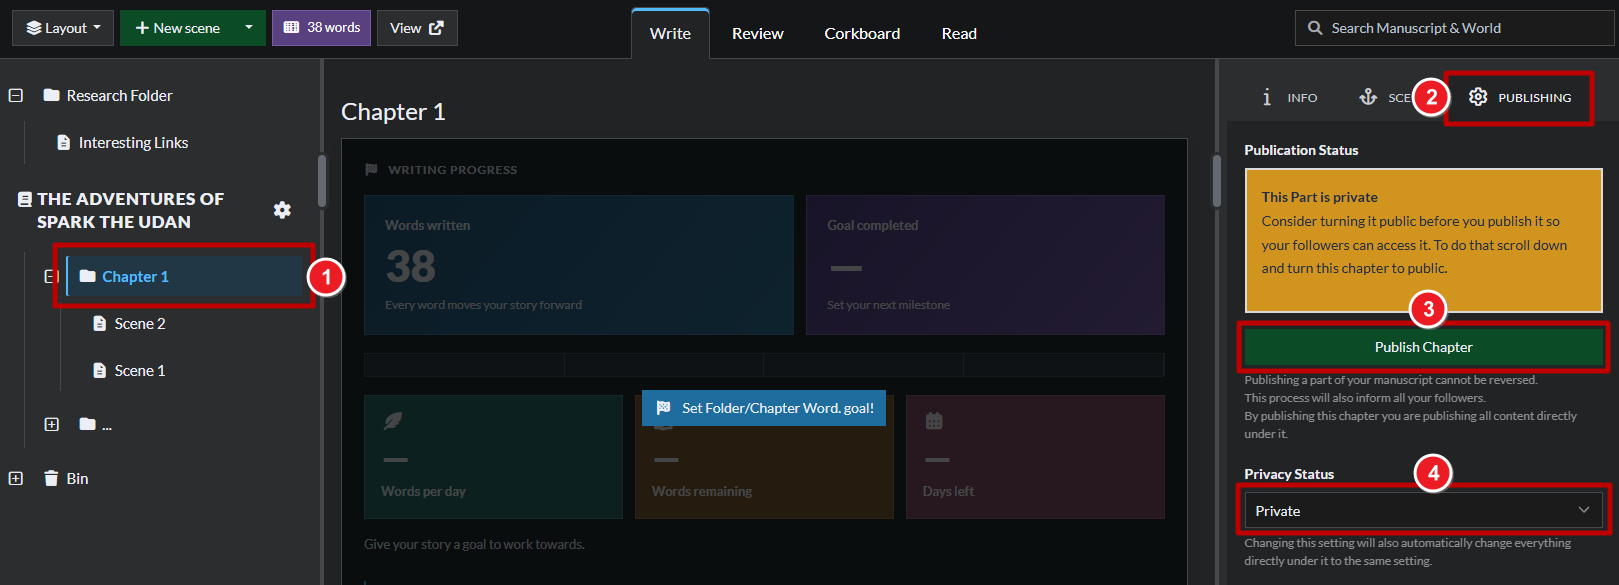
Task: Click the Interesting Links document icon
Action: tap(64, 142)
